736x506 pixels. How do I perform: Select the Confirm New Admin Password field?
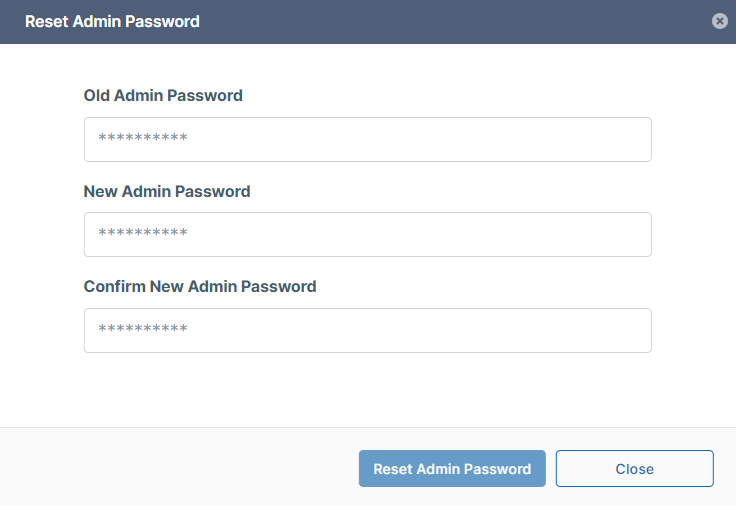367,330
